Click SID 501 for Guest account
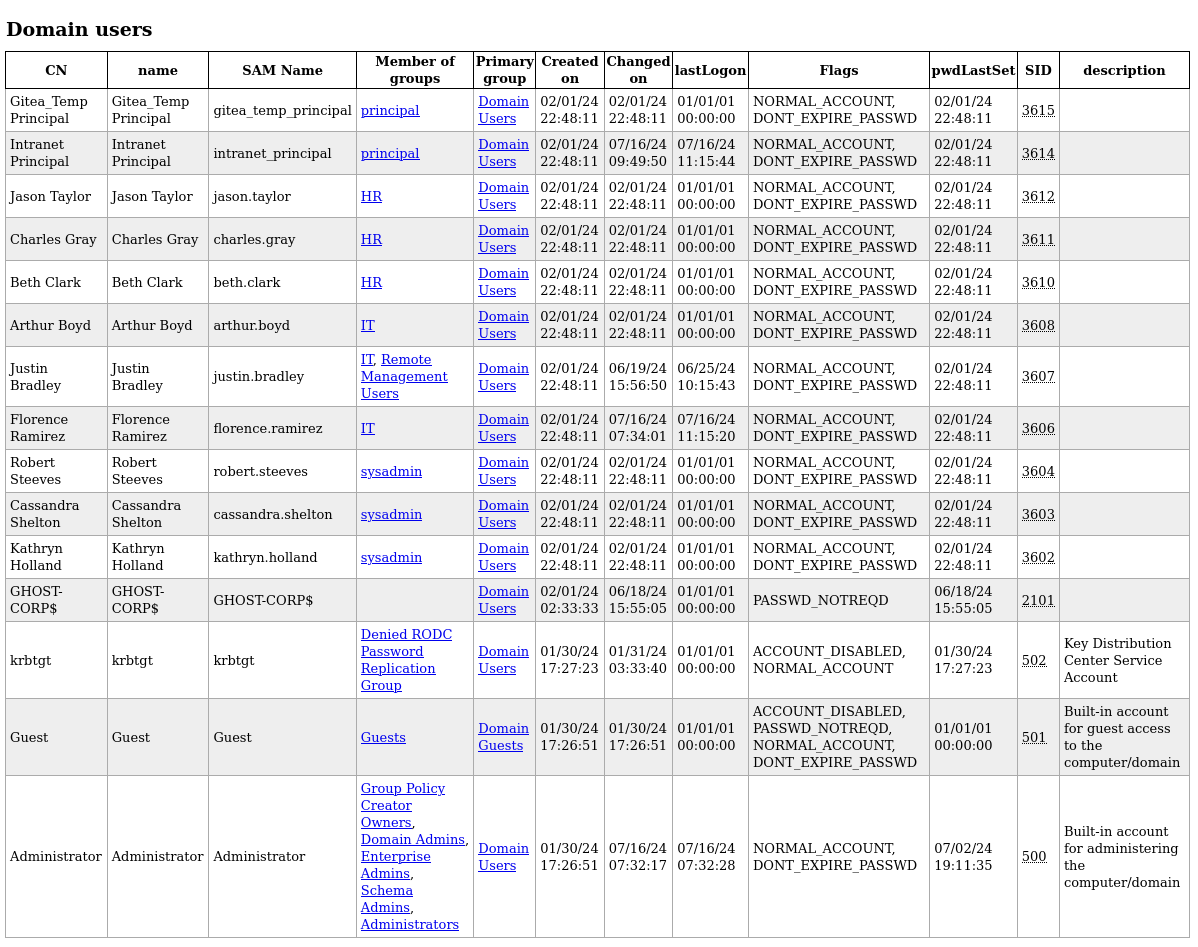1198x947 pixels. tap(1034, 737)
